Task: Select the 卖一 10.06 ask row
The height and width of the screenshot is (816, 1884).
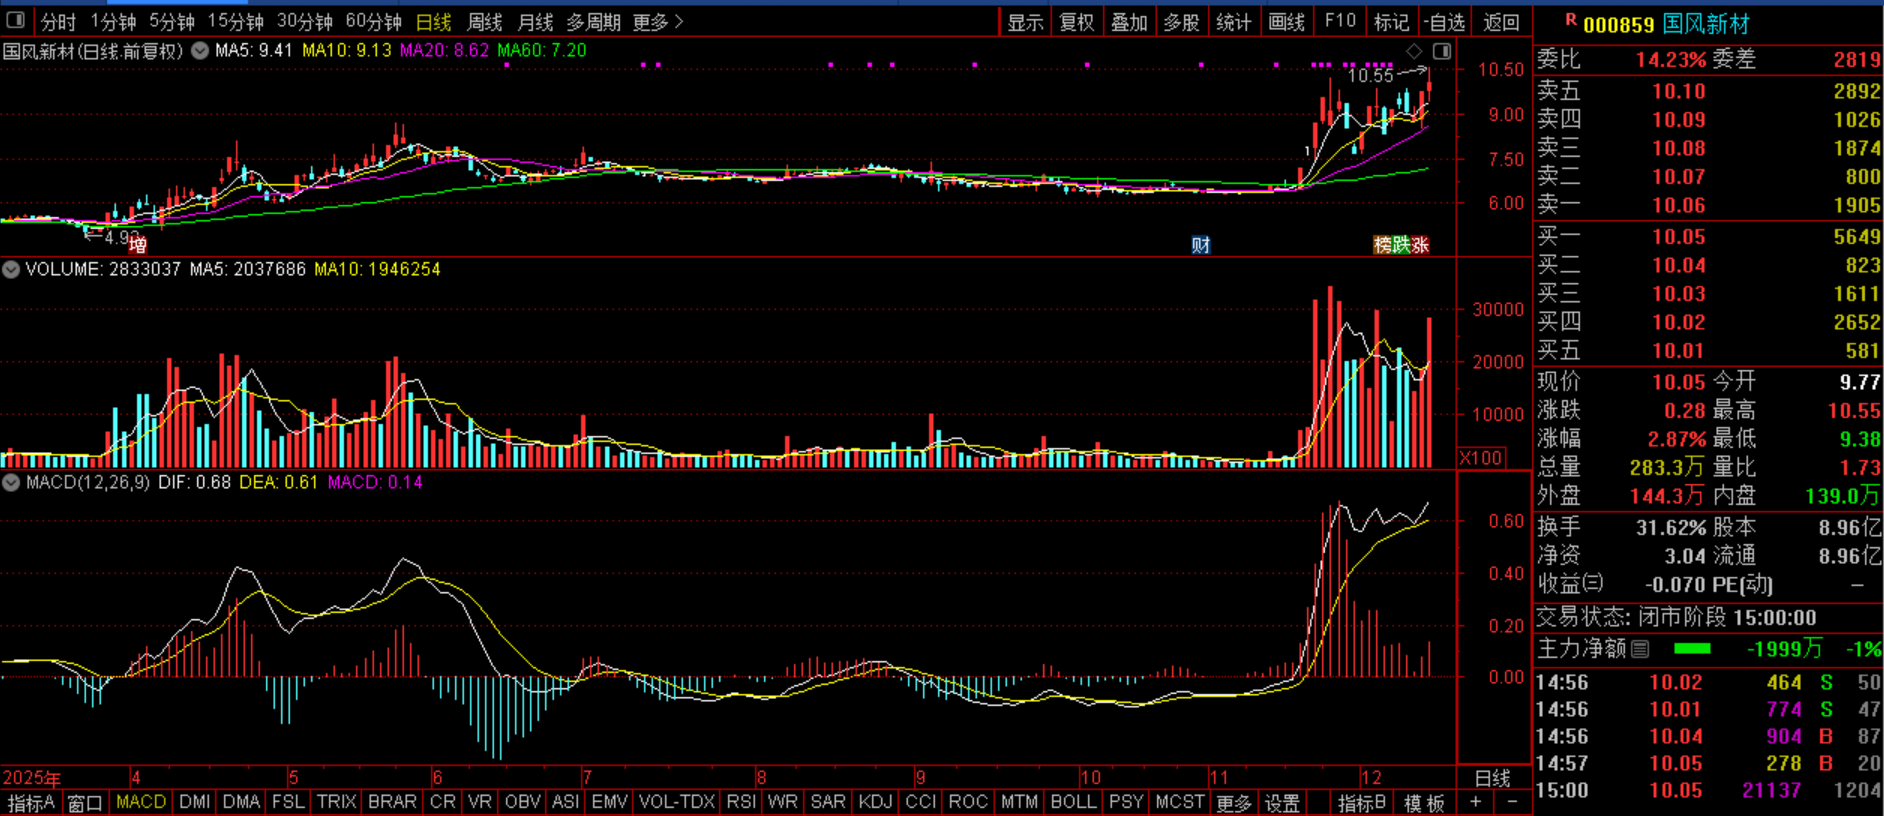Action: click(x=1709, y=205)
